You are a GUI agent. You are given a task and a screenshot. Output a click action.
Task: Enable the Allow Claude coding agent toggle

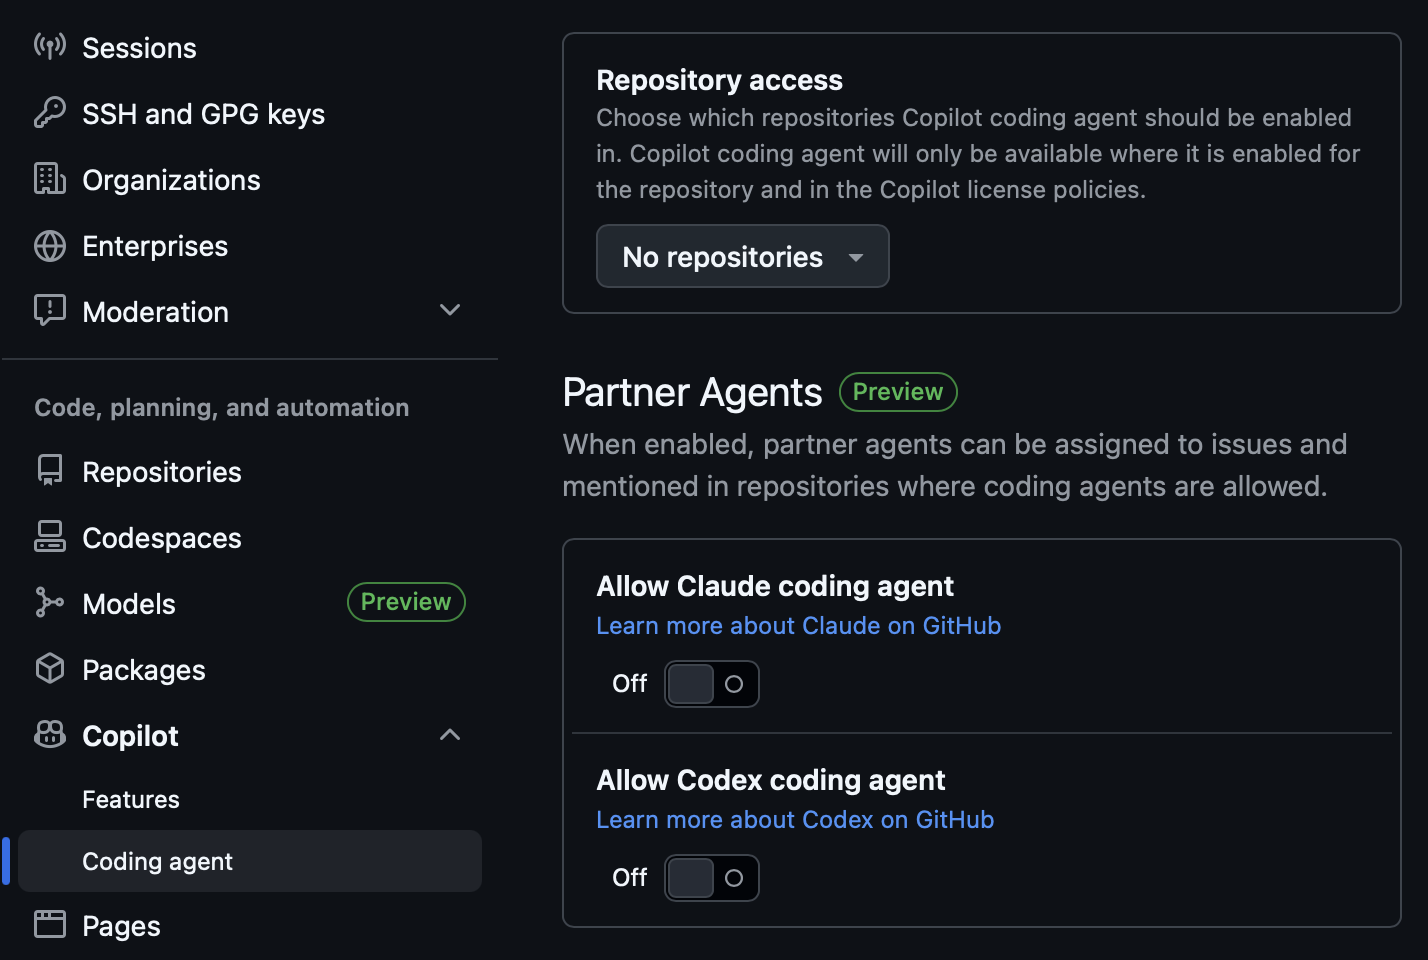711,684
